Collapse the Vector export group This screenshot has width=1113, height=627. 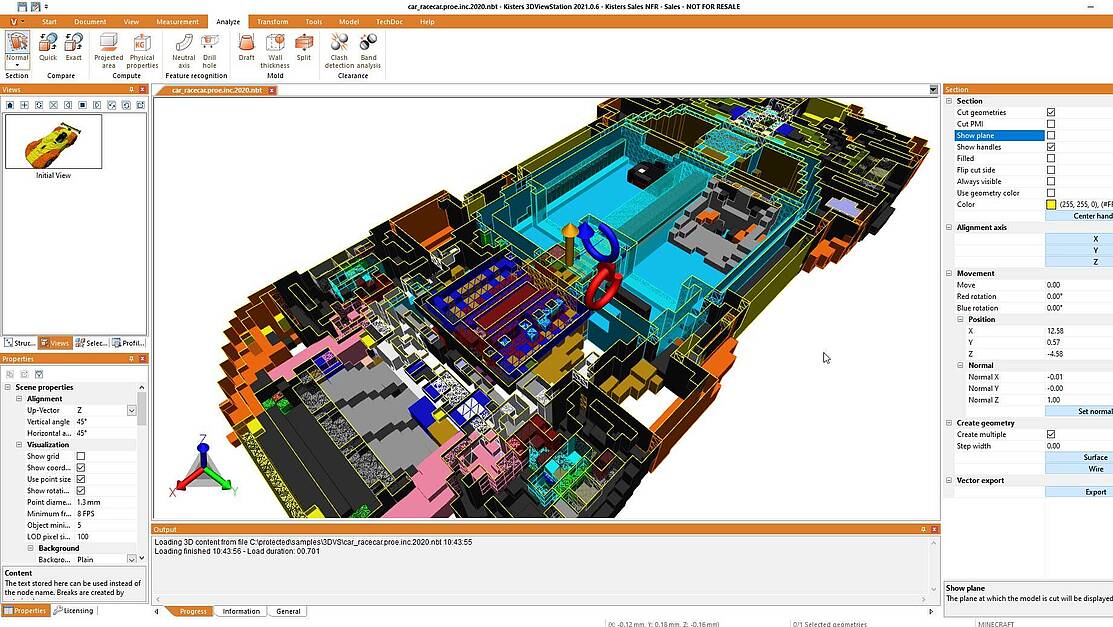tap(949, 480)
